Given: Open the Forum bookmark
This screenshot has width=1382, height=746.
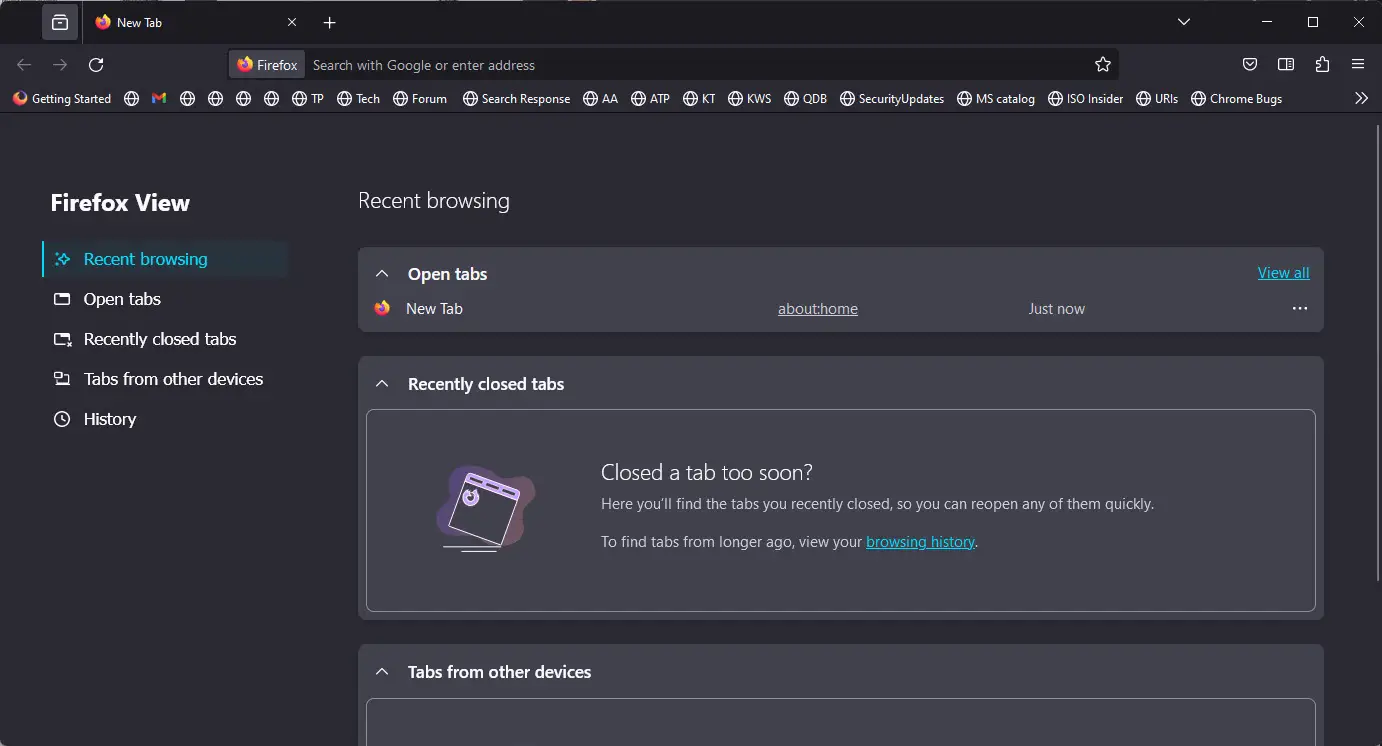Looking at the screenshot, I should tap(420, 99).
